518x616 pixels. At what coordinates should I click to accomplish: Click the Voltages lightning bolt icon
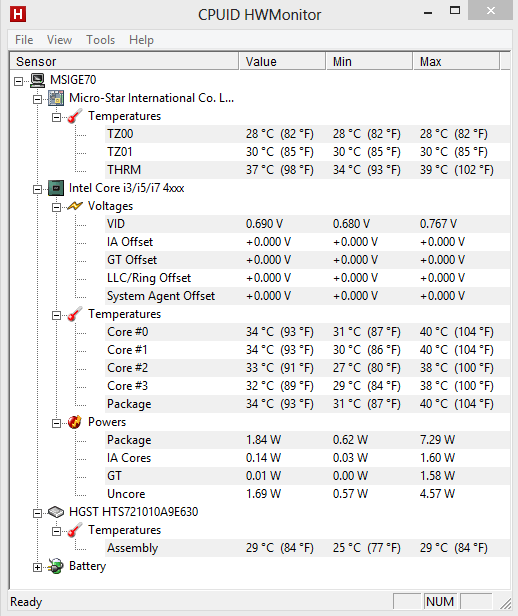click(75, 206)
